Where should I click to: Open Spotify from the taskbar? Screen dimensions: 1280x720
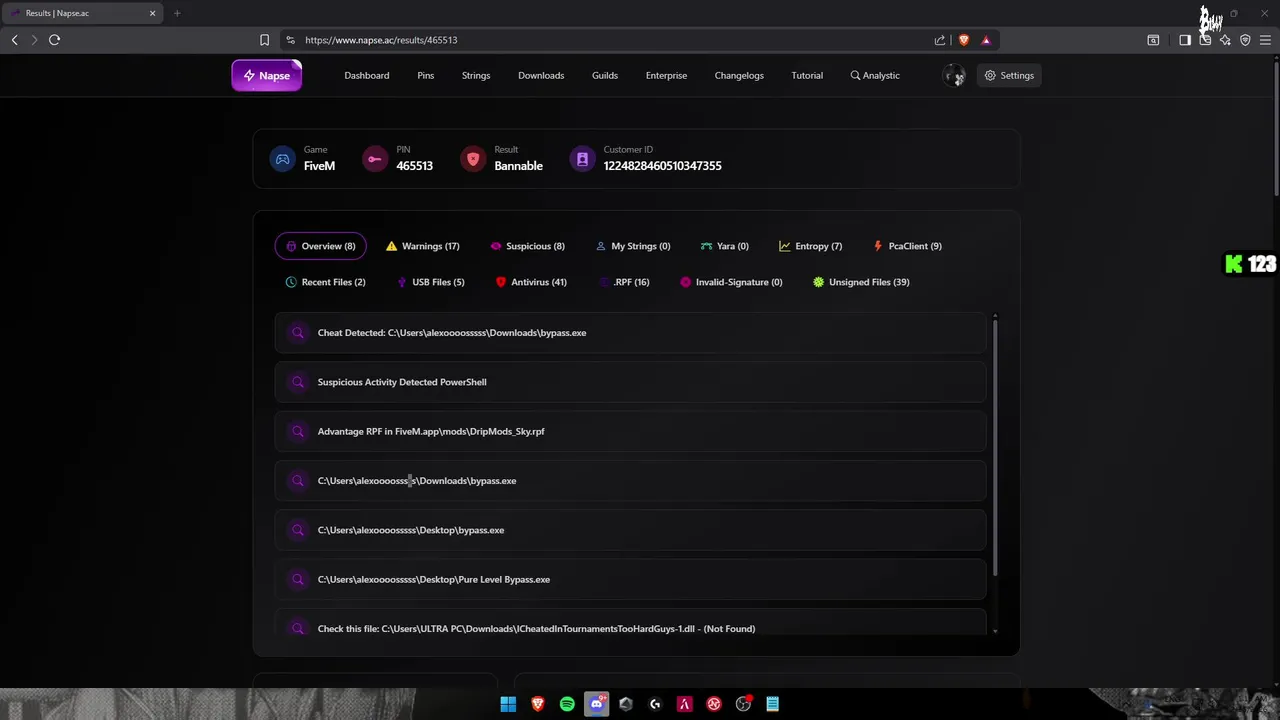pos(567,704)
